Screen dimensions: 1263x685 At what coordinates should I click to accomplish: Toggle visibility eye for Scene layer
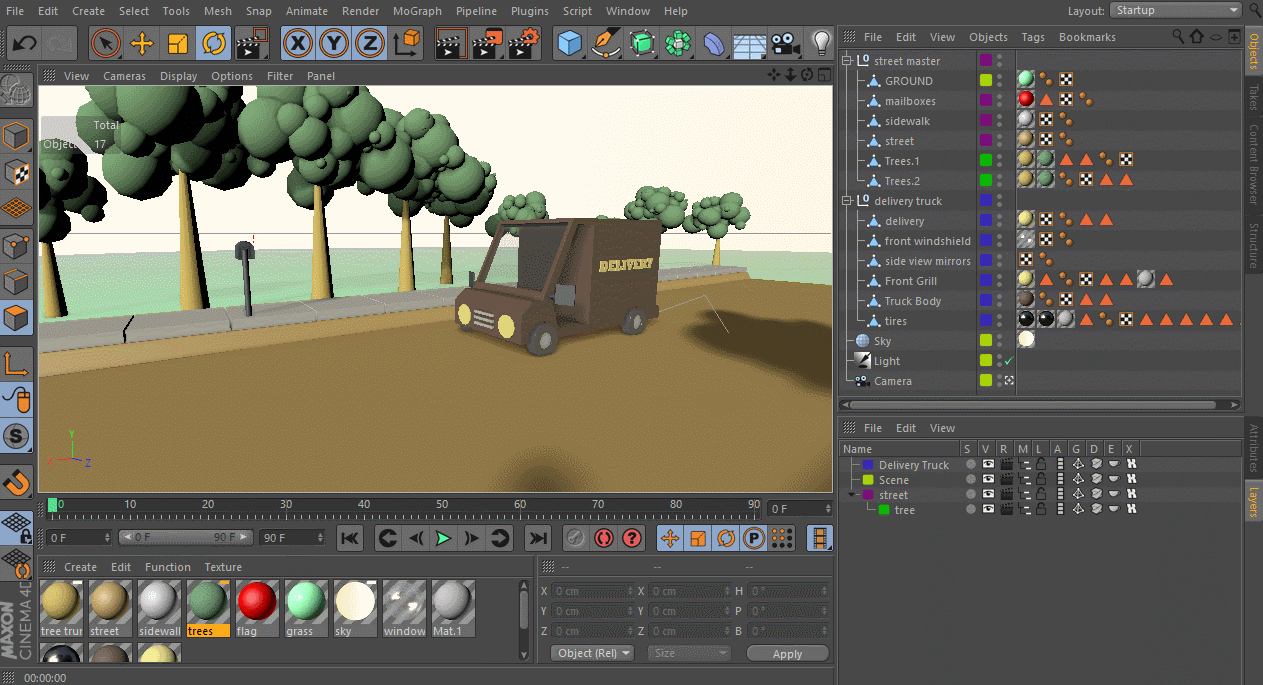click(x=988, y=480)
